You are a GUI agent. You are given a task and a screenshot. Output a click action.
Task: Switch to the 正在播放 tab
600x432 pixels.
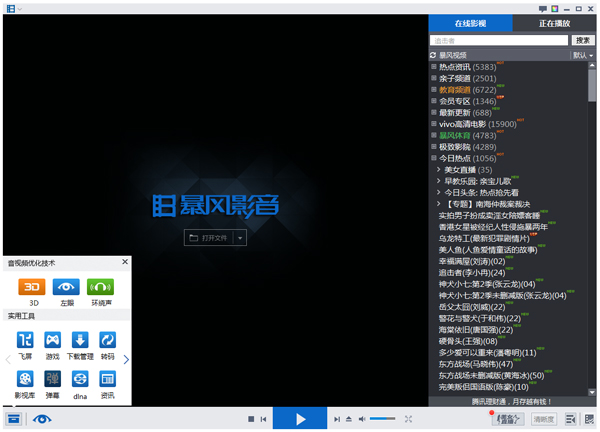(554, 23)
